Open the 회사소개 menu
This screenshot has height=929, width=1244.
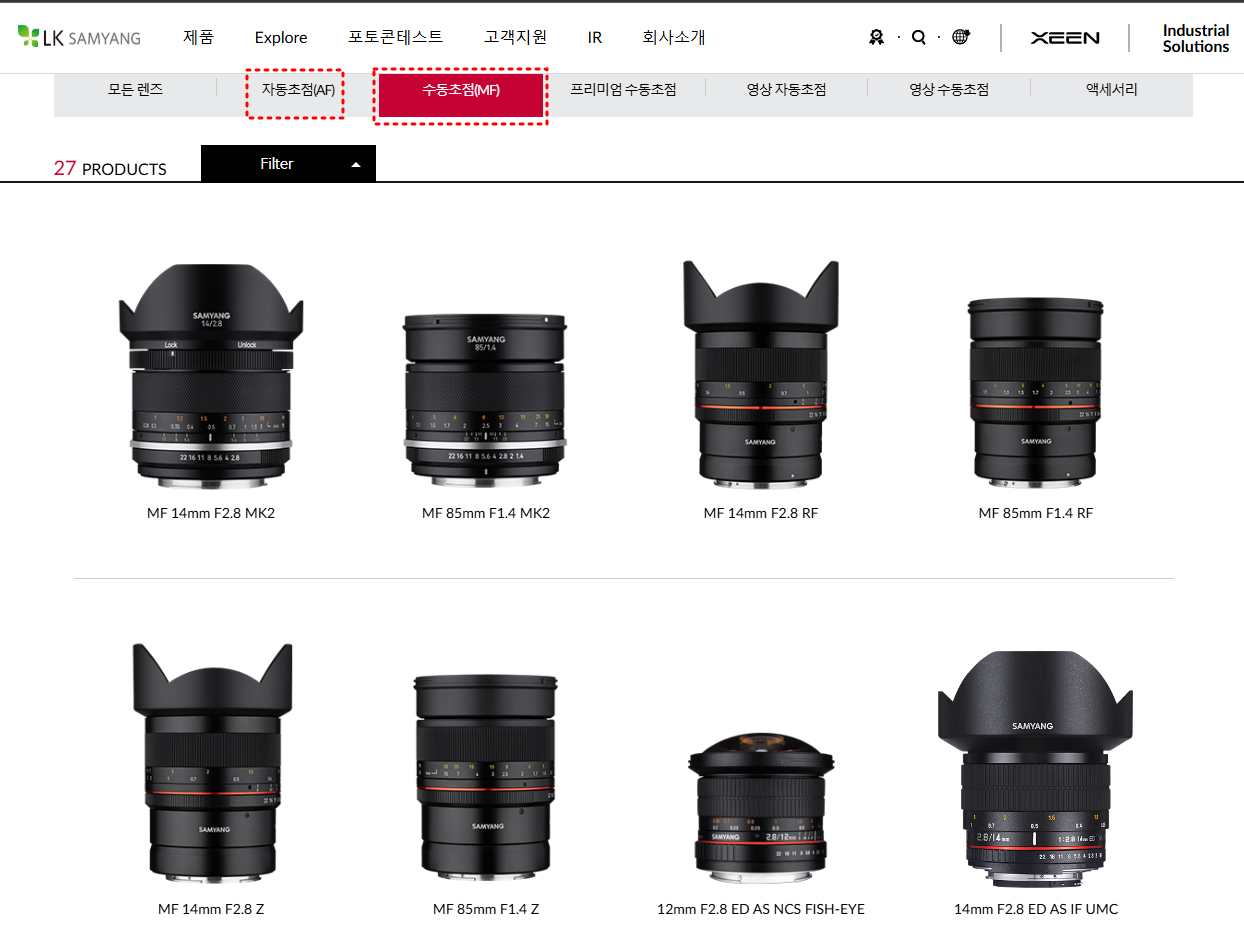click(673, 37)
